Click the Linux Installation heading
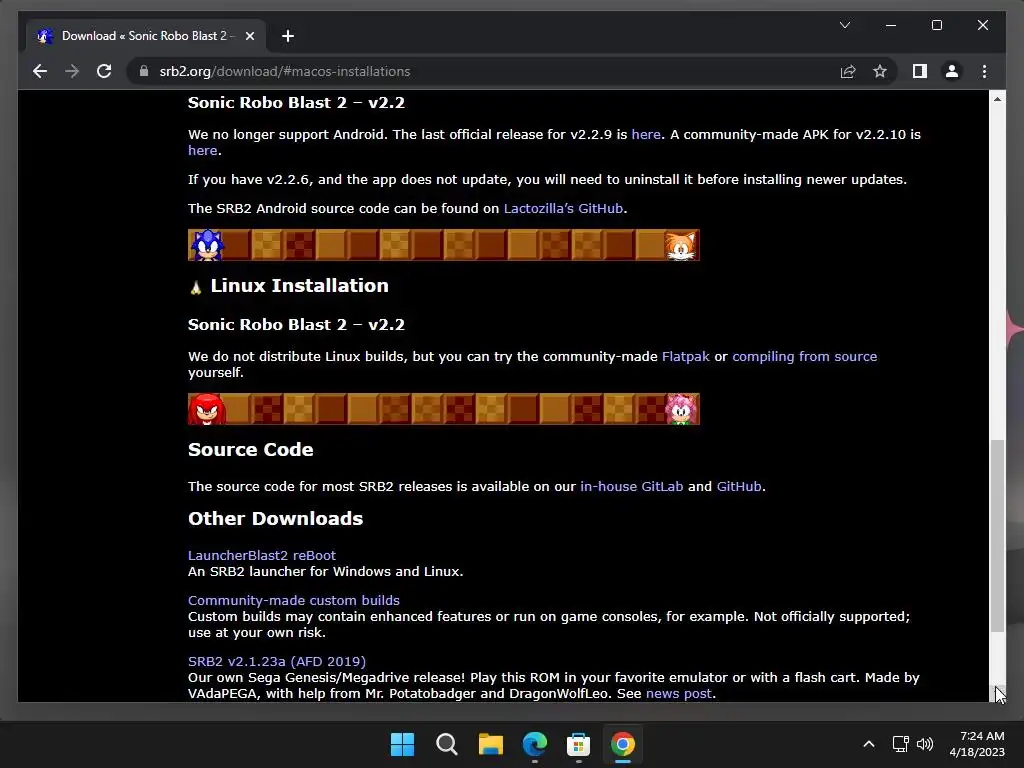This screenshot has height=768, width=1024. [x=299, y=286]
